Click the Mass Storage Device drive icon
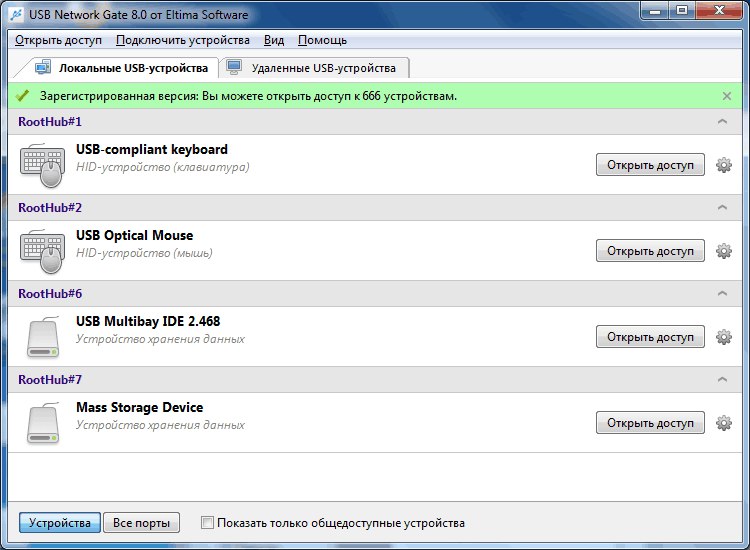Viewport: 750px width, 550px height. [43, 423]
